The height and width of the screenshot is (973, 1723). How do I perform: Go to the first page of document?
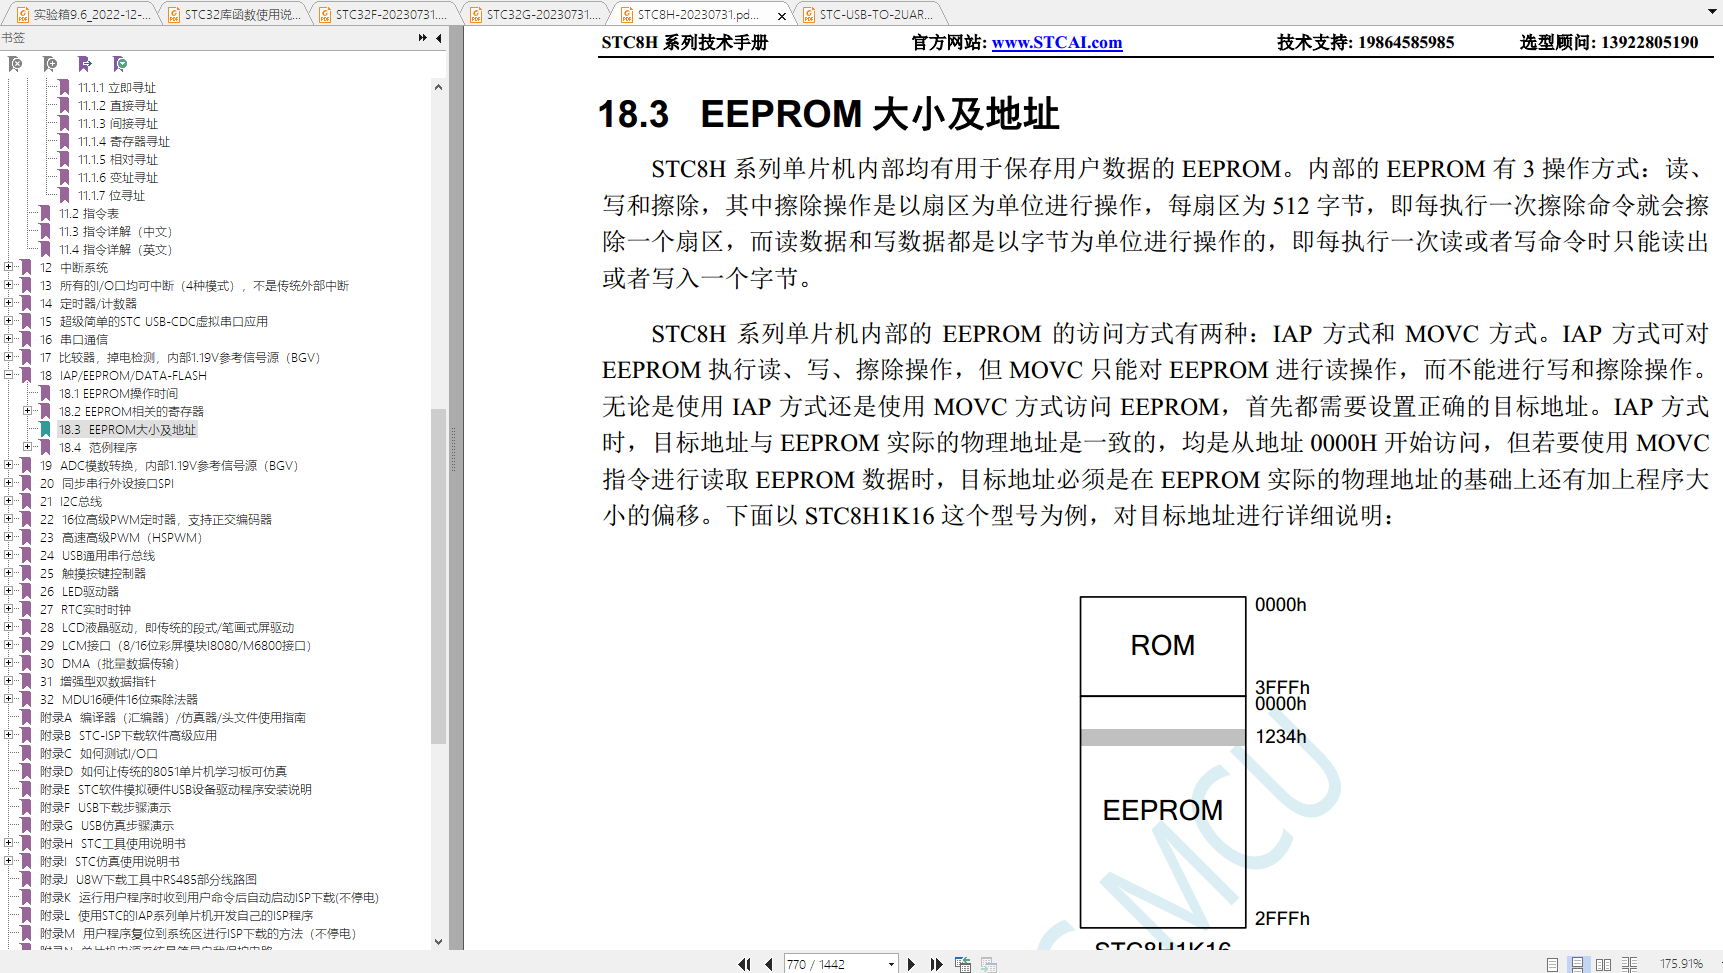coord(744,964)
